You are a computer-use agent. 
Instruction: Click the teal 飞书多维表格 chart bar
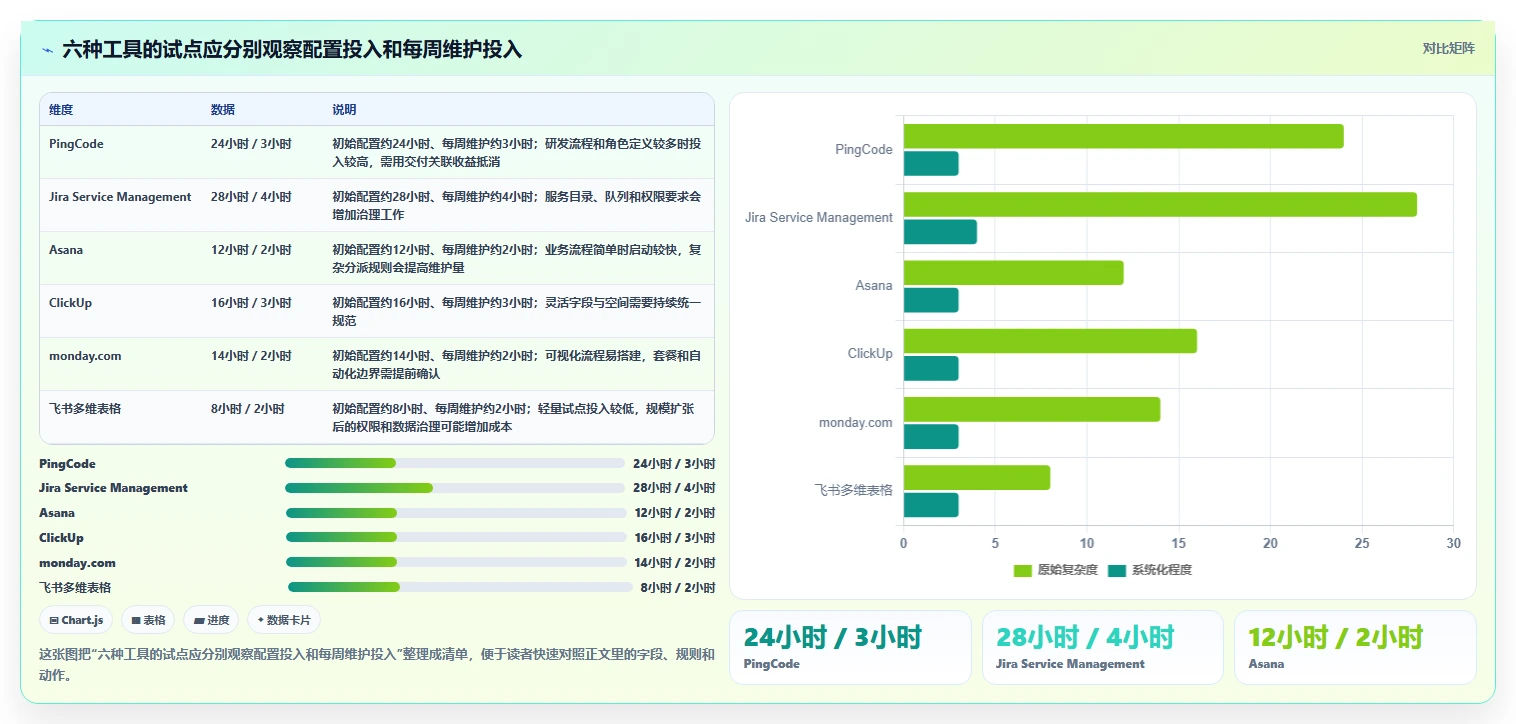click(931, 505)
